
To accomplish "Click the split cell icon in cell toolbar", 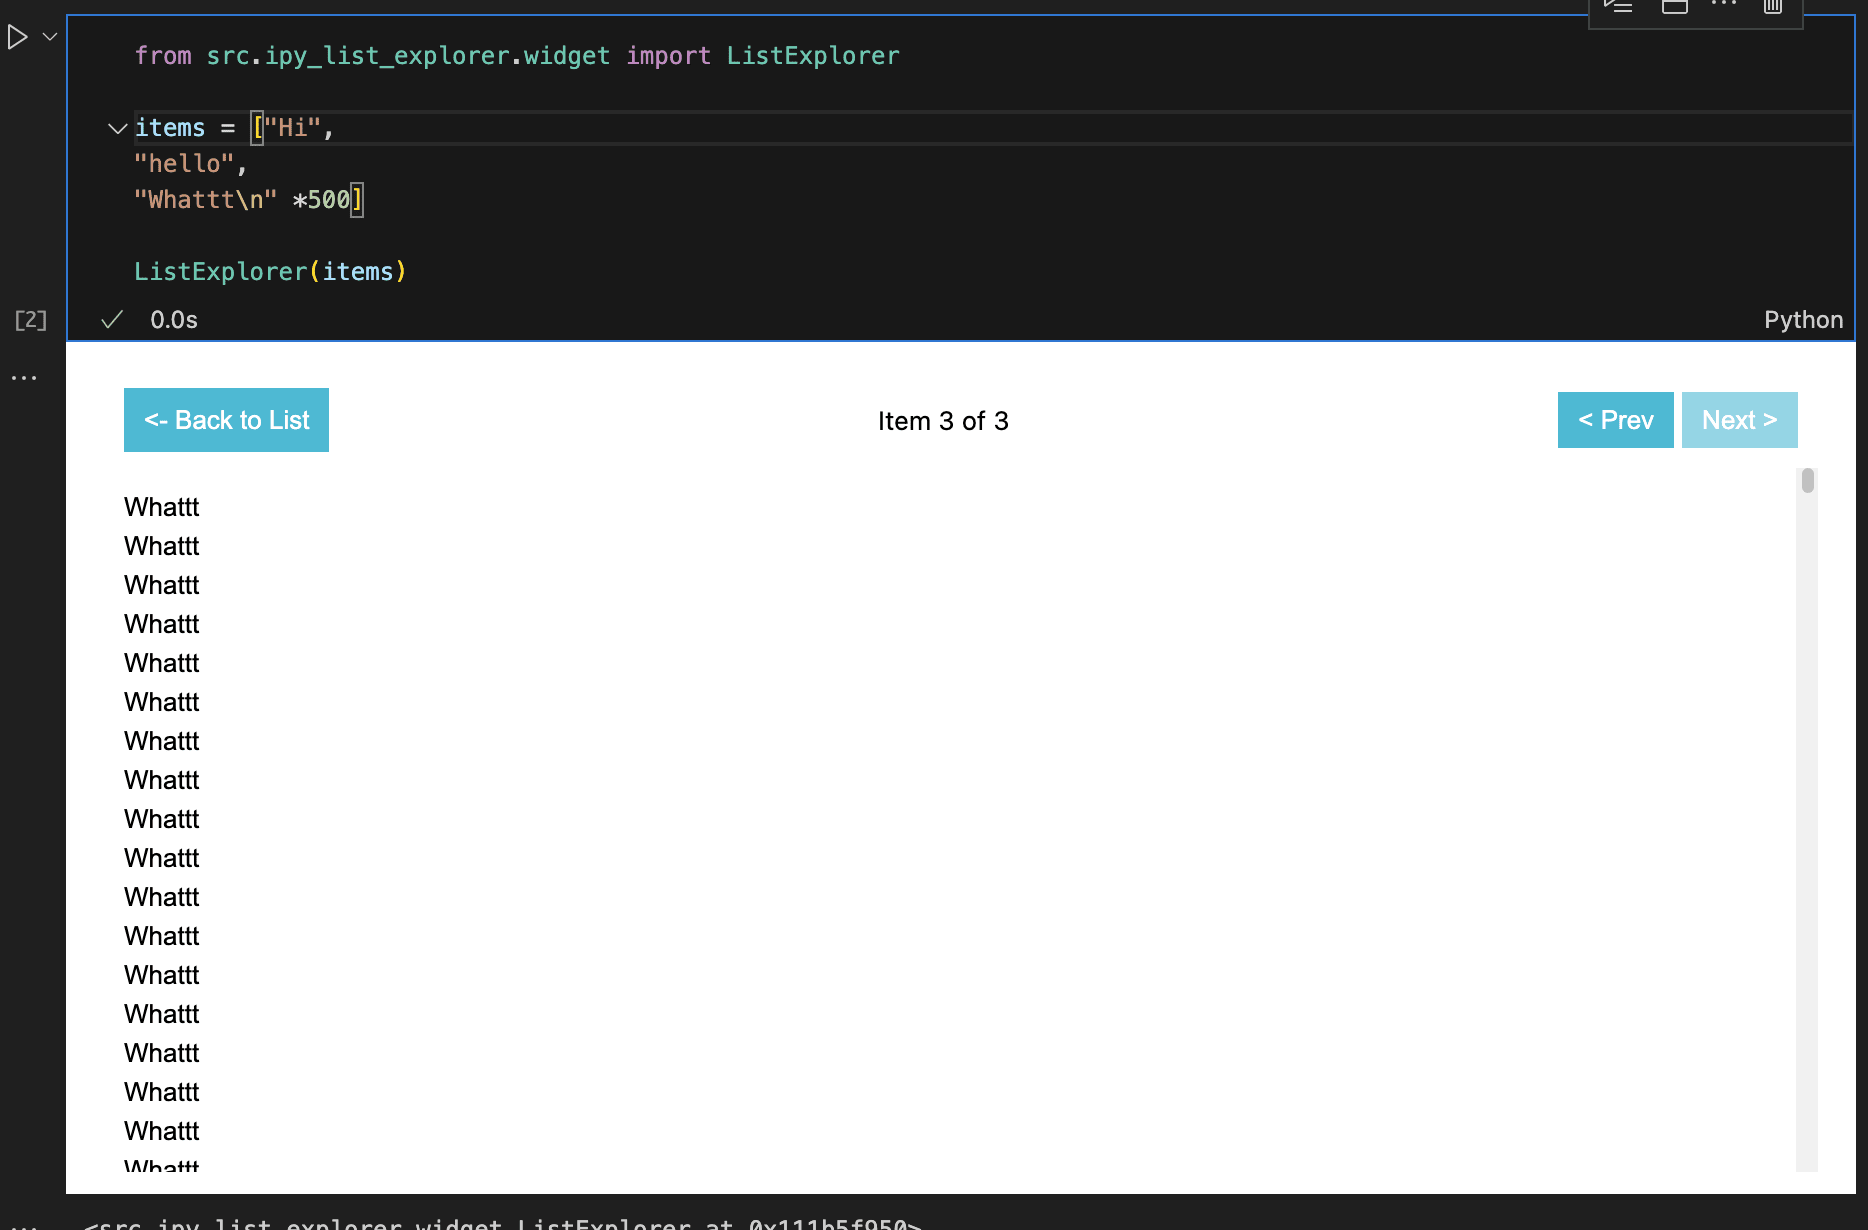I will pyautogui.click(x=1675, y=8).
